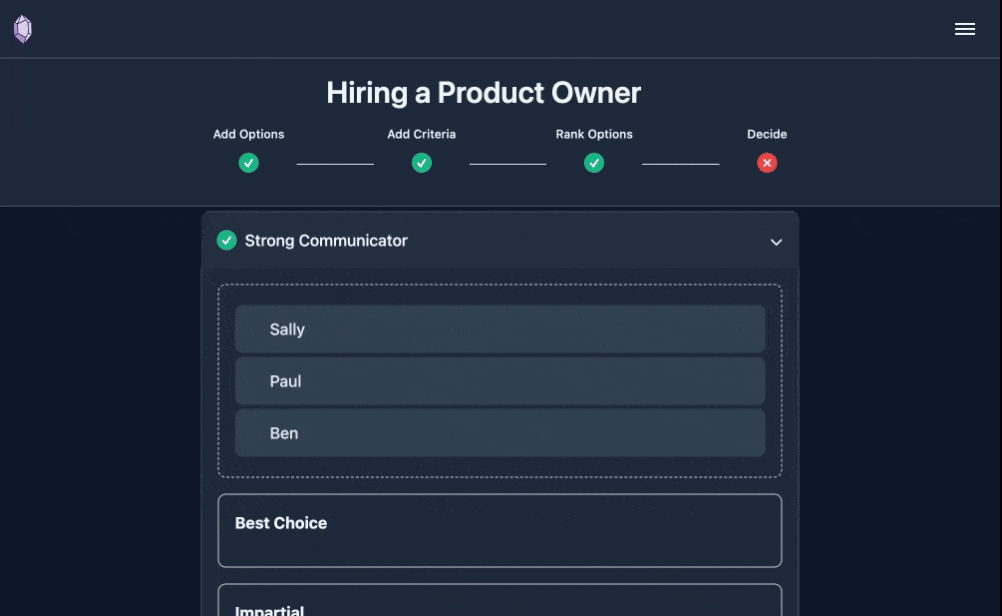The image size is (1002, 616).
Task: Click the green check under Rank Options
Action: pyautogui.click(x=594, y=163)
